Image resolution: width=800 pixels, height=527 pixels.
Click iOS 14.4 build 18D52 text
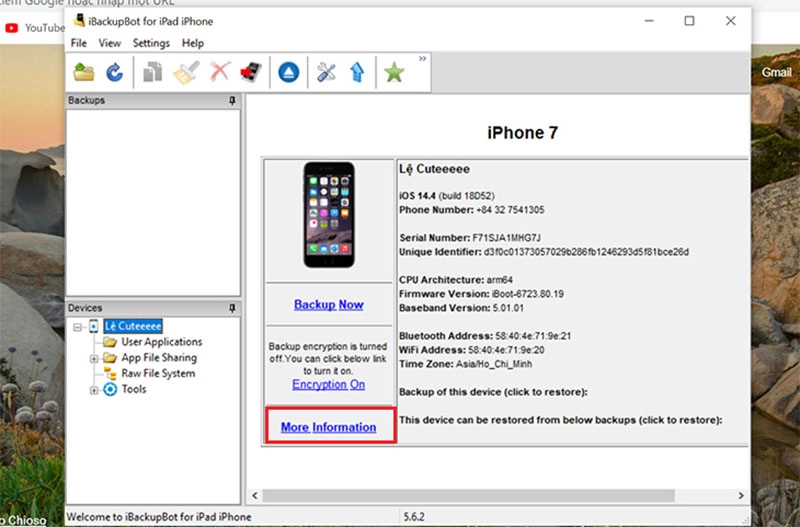[447, 196]
